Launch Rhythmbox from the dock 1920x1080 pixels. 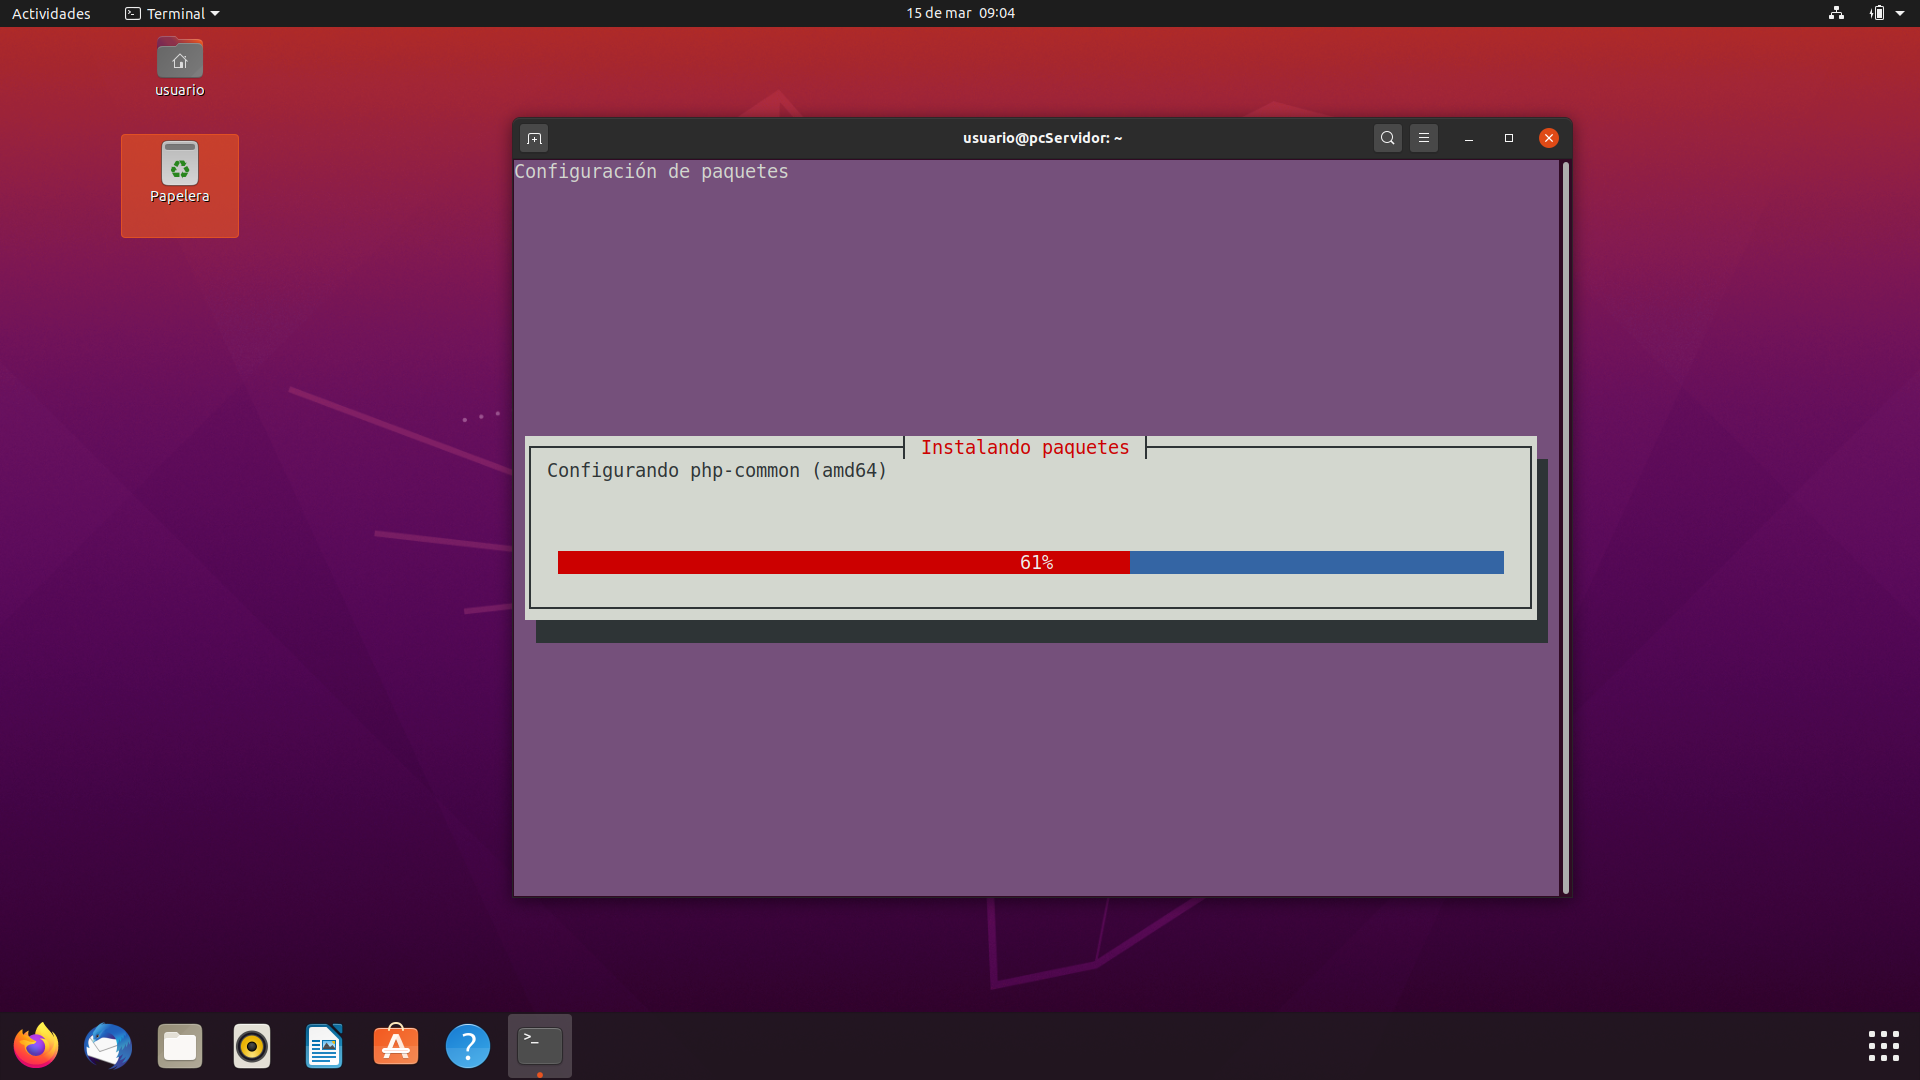point(252,1046)
